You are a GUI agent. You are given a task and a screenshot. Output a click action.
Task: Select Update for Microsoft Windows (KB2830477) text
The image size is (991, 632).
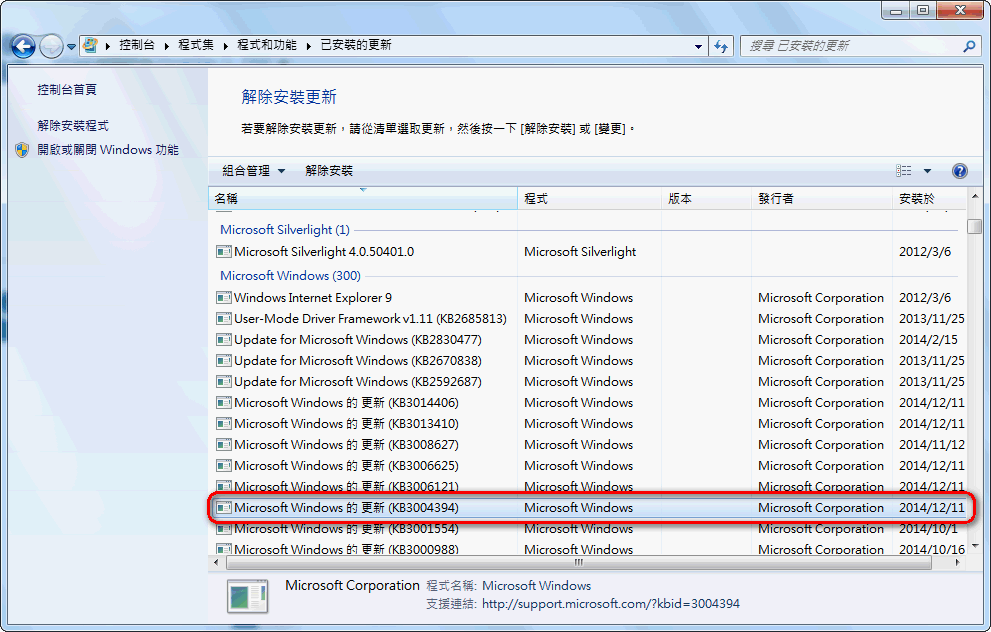(358, 339)
